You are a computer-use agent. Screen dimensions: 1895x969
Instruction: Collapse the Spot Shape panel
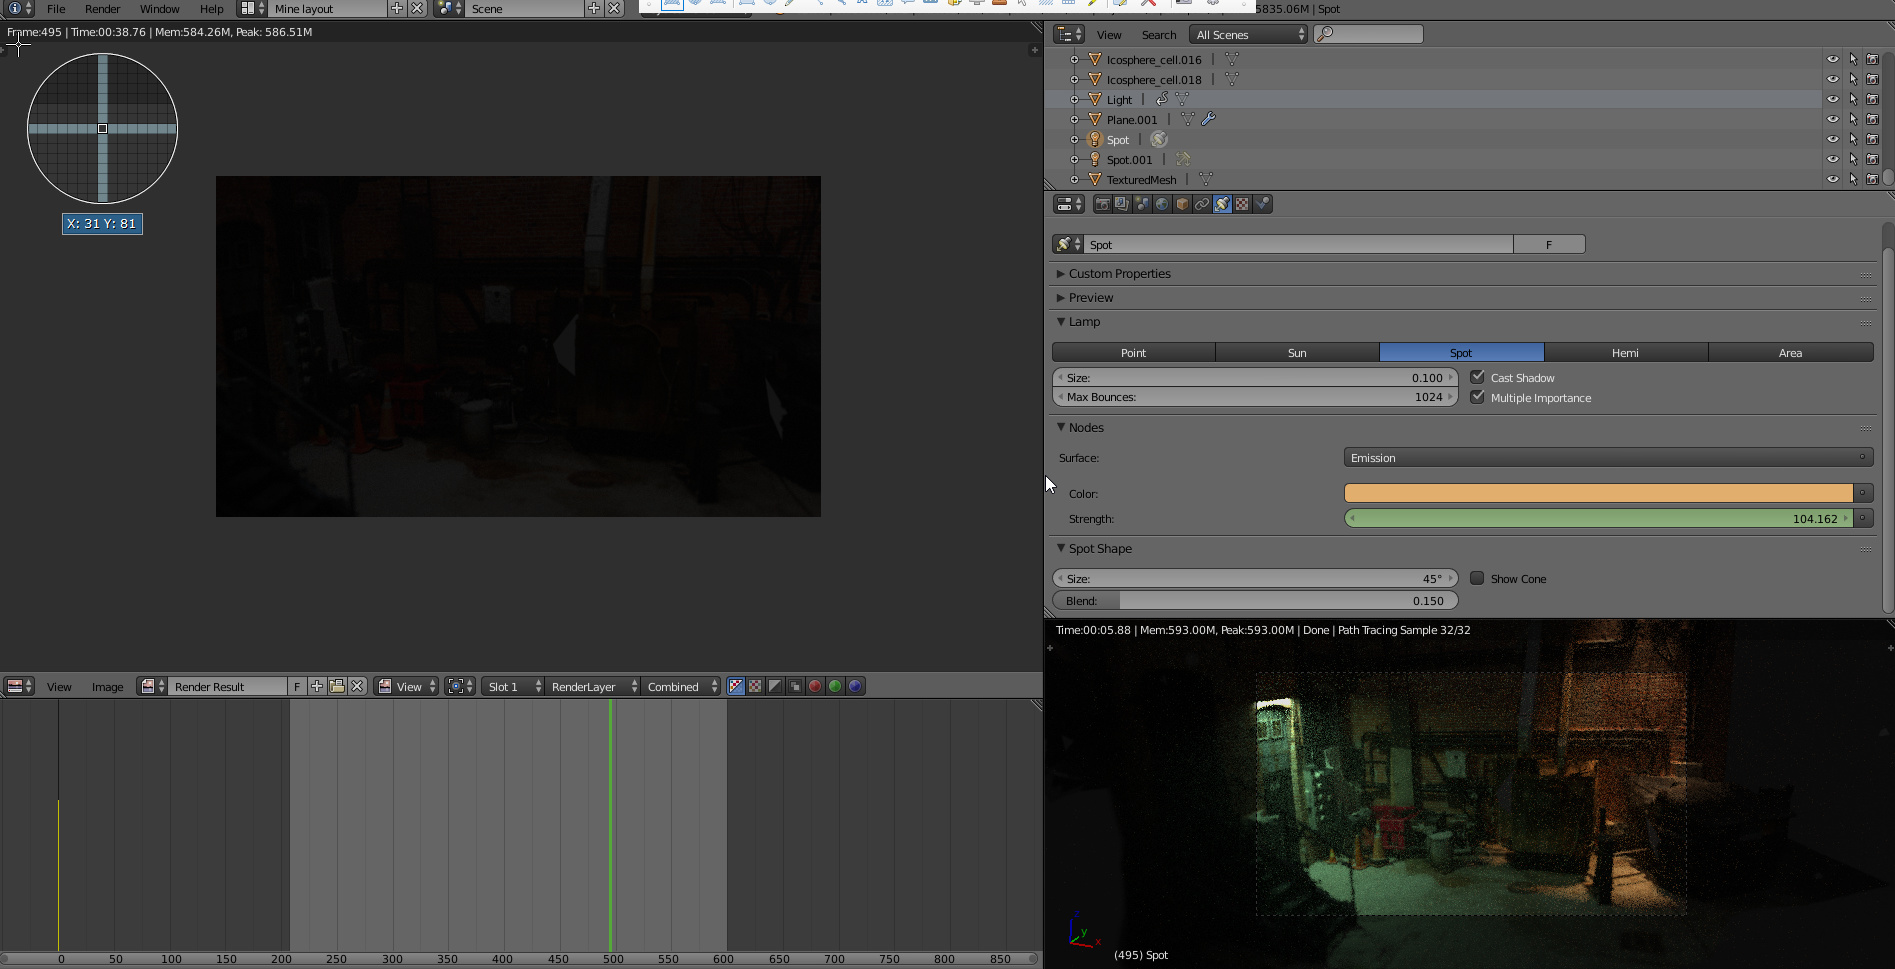1061,548
